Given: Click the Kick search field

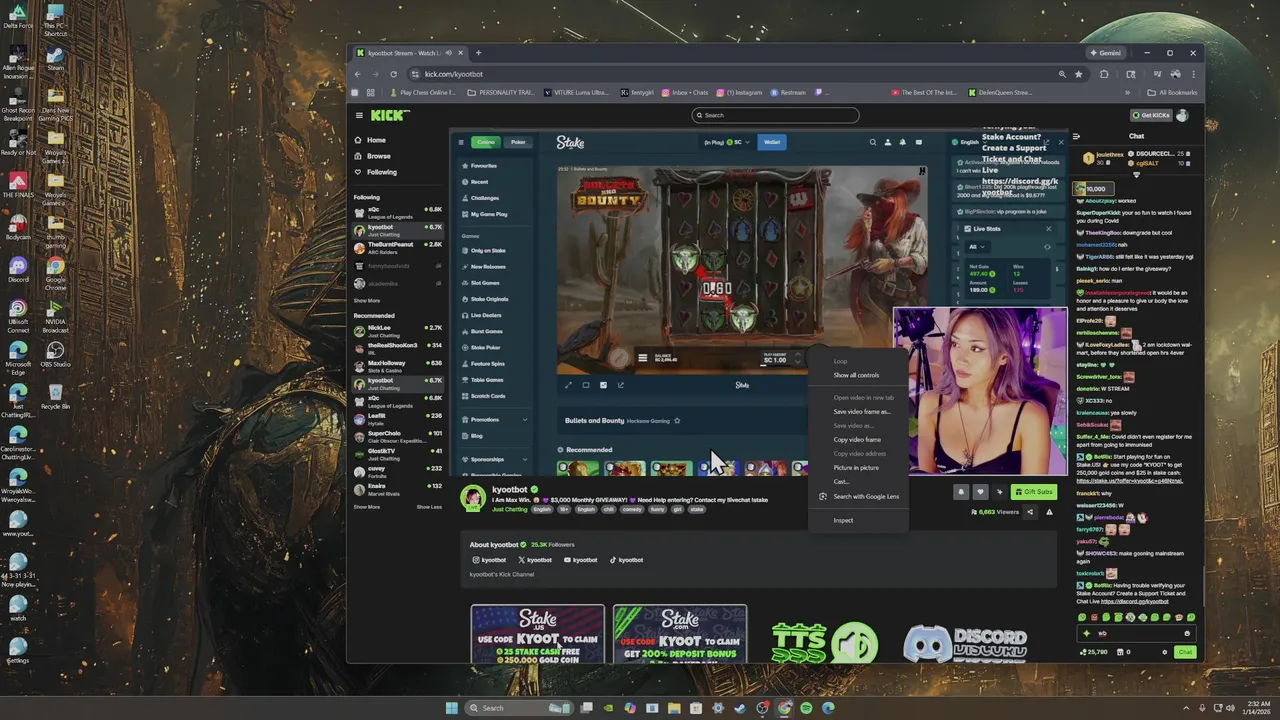Looking at the screenshot, I should point(776,115).
